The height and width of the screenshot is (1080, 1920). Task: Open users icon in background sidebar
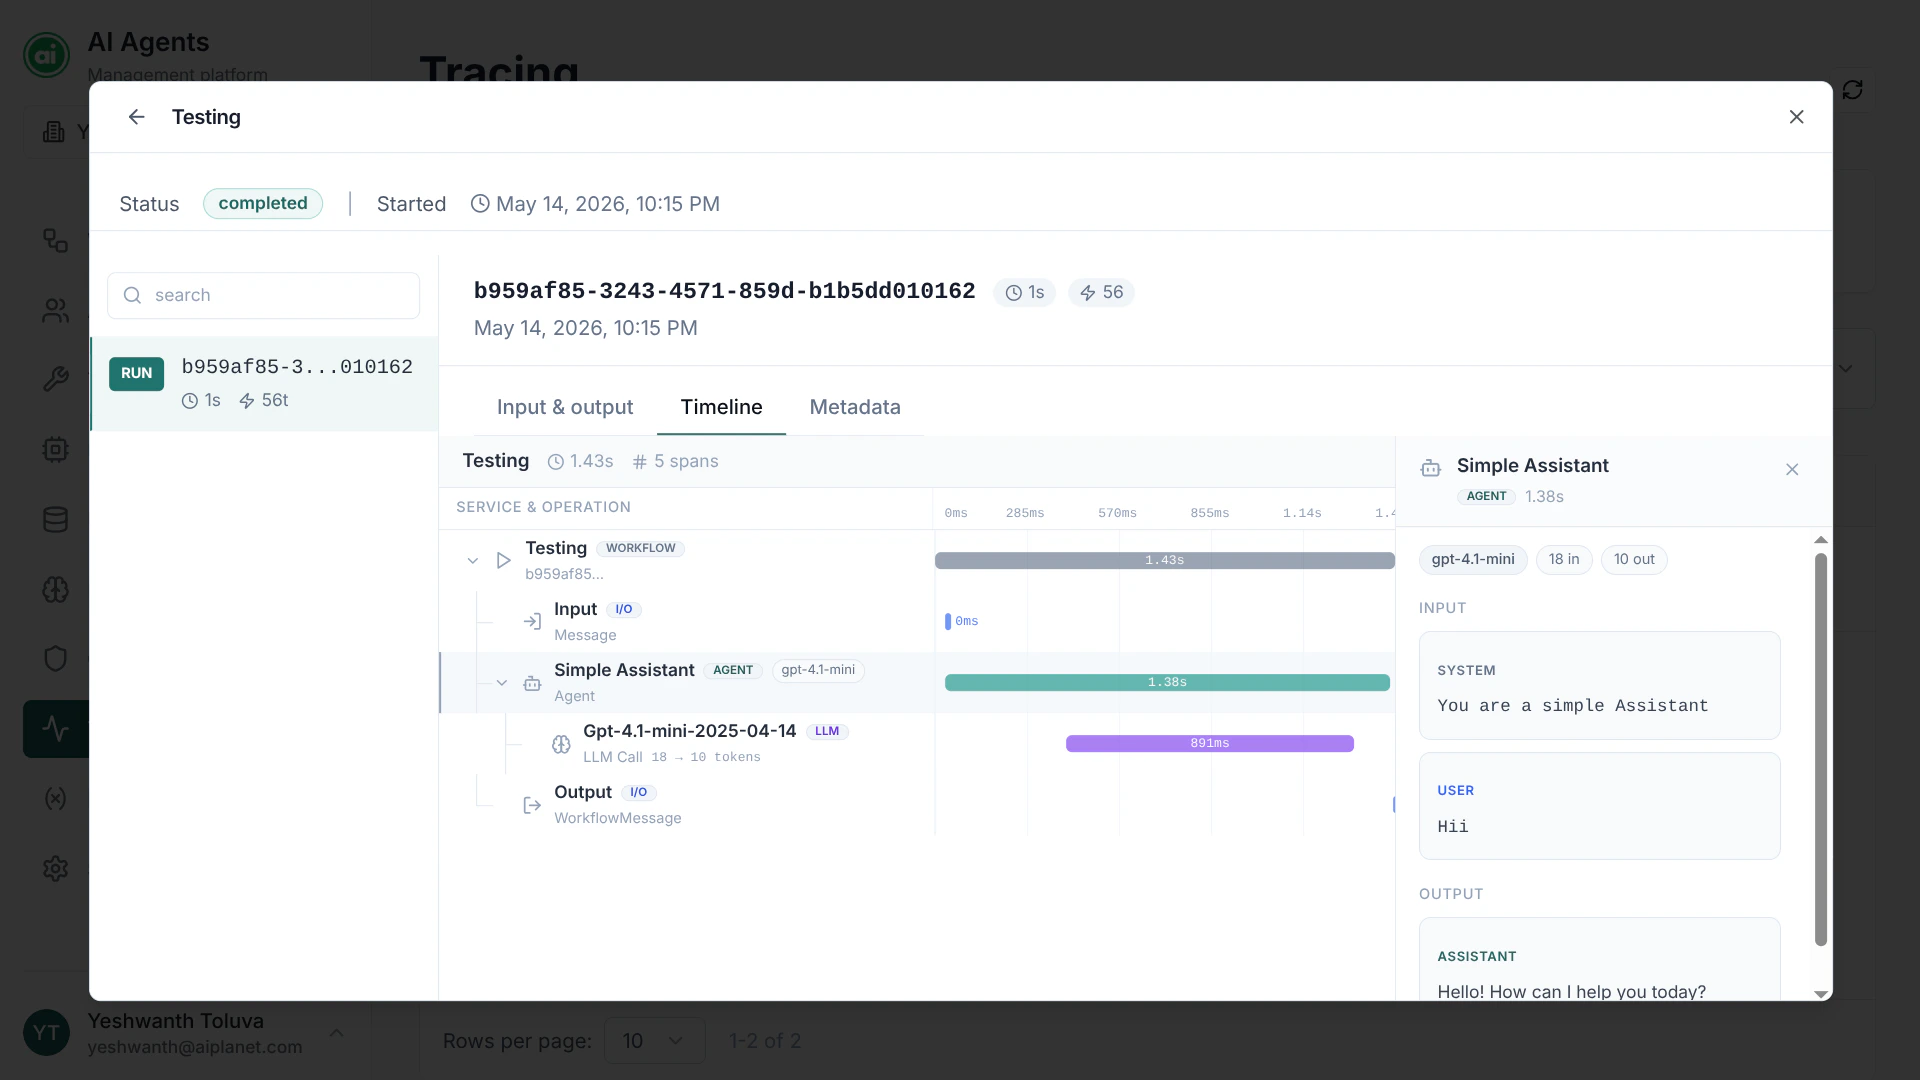pyautogui.click(x=55, y=311)
